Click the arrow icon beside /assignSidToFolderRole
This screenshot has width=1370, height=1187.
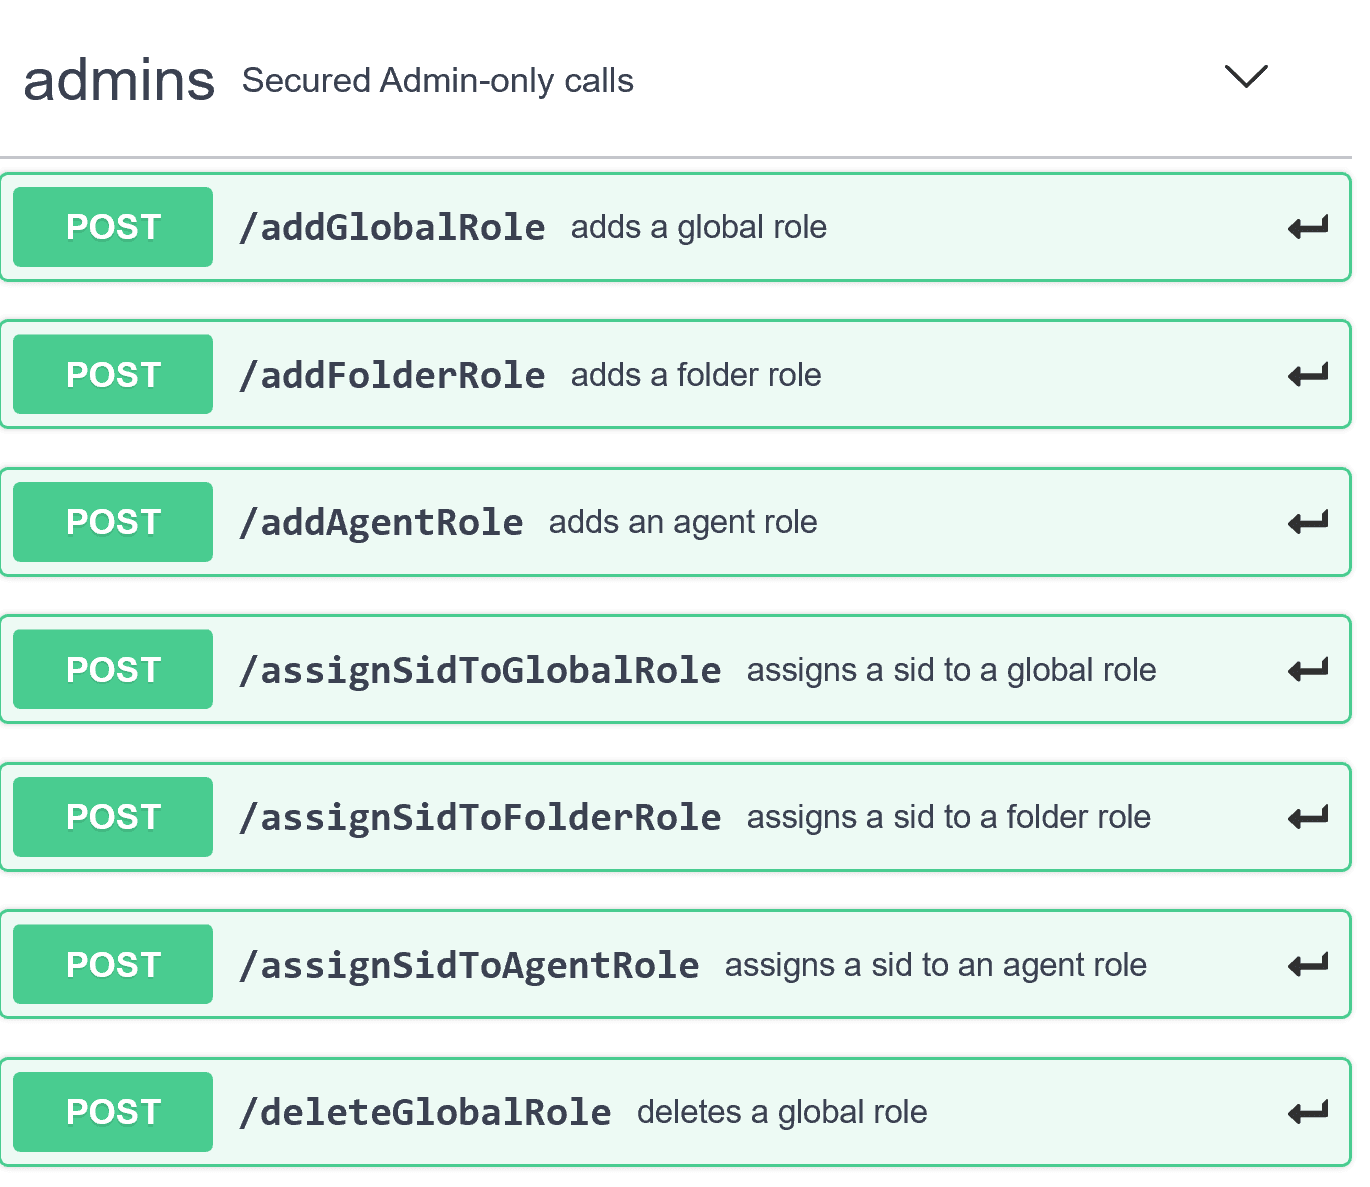tap(1307, 816)
